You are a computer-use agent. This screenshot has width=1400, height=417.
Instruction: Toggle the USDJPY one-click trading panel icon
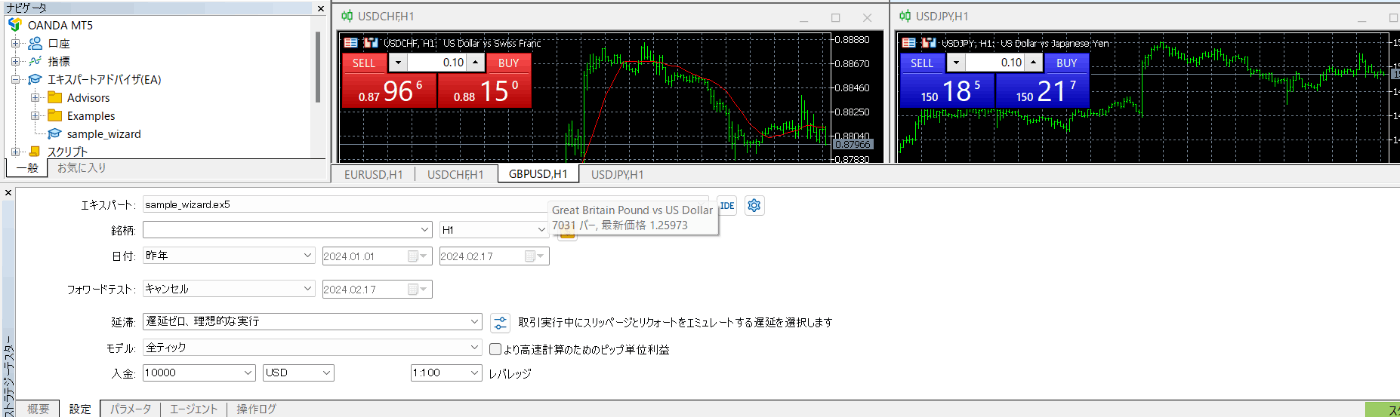[908, 43]
